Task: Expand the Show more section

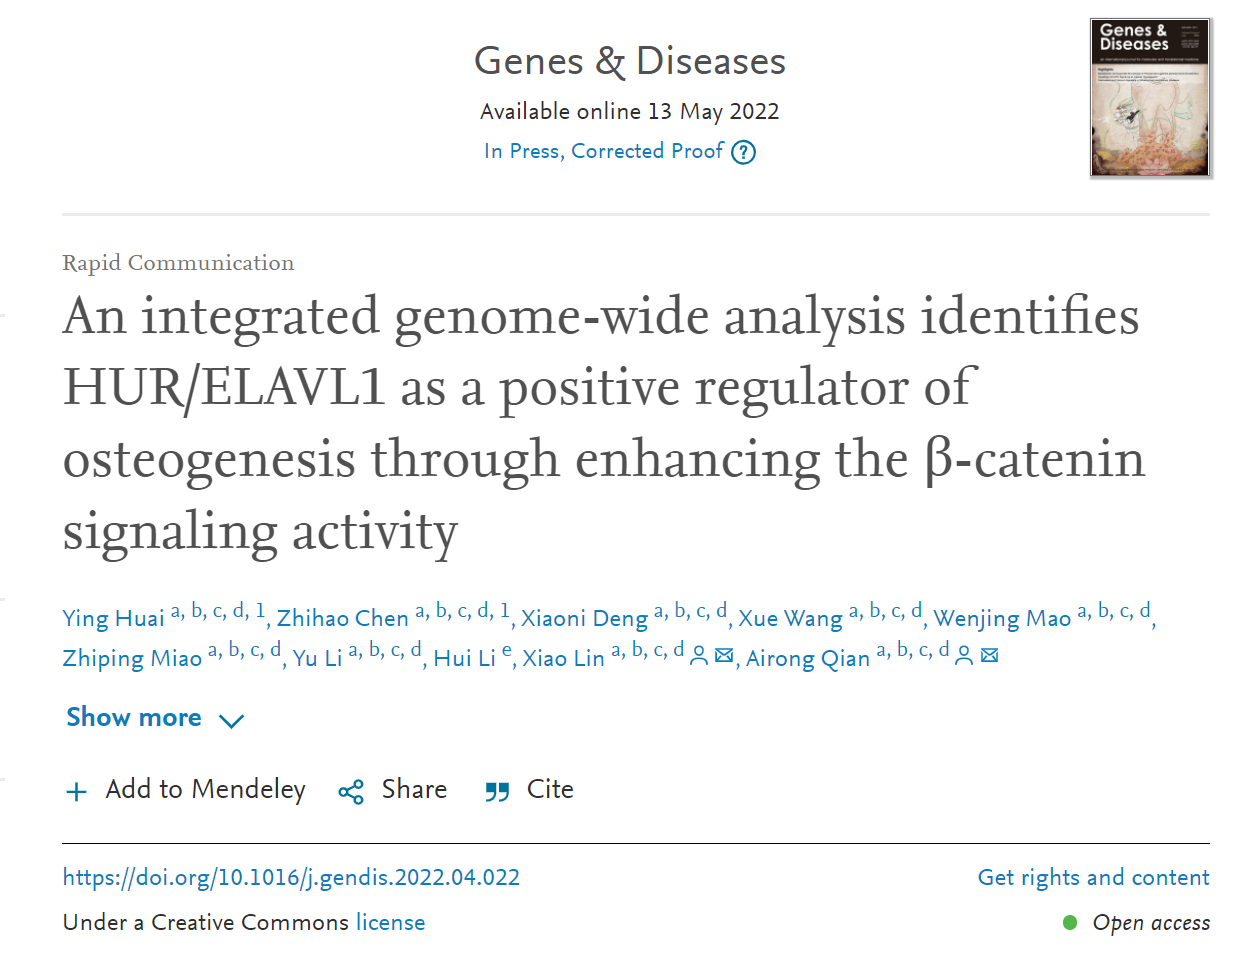Action: click(x=134, y=718)
